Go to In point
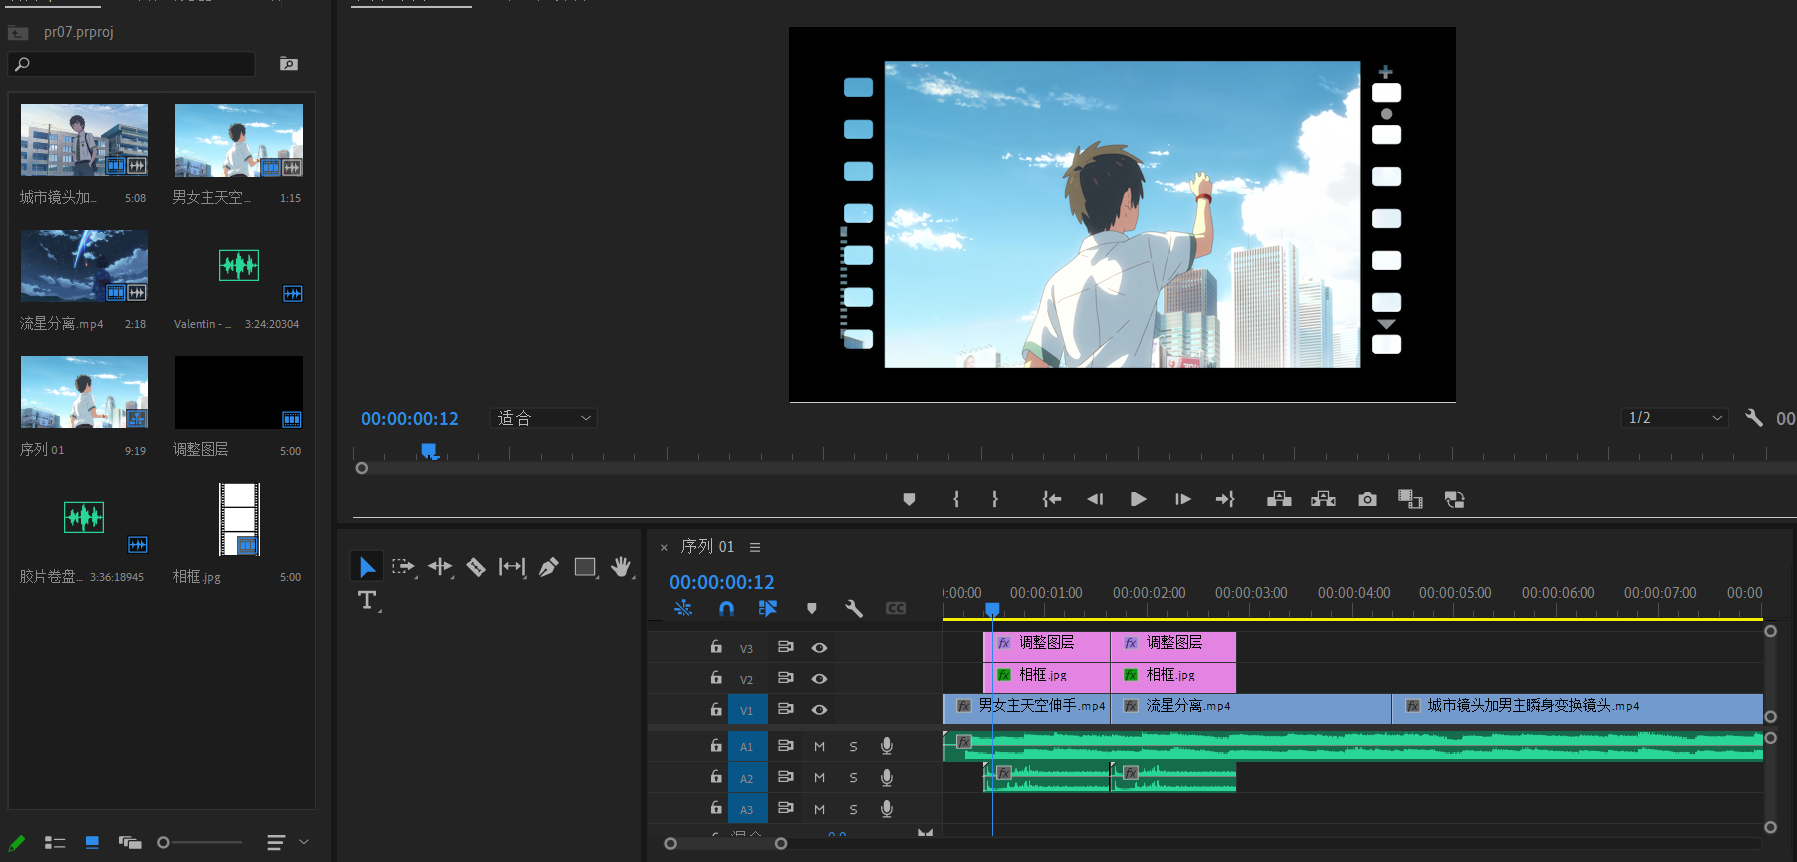This screenshot has height=862, width=1797. (1051, 499)
